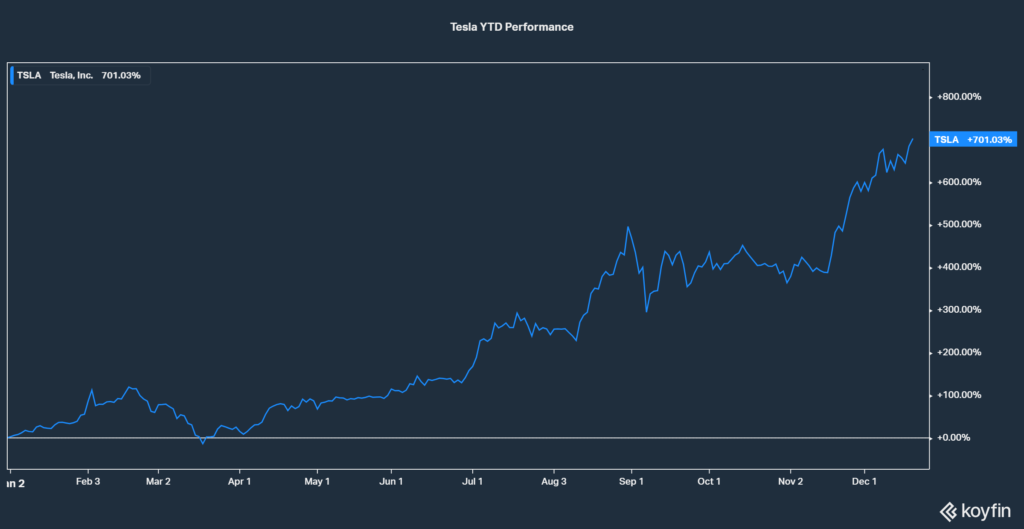Click the Jun 1 date label
The image size is (1024, 529).
coord(392,482)
